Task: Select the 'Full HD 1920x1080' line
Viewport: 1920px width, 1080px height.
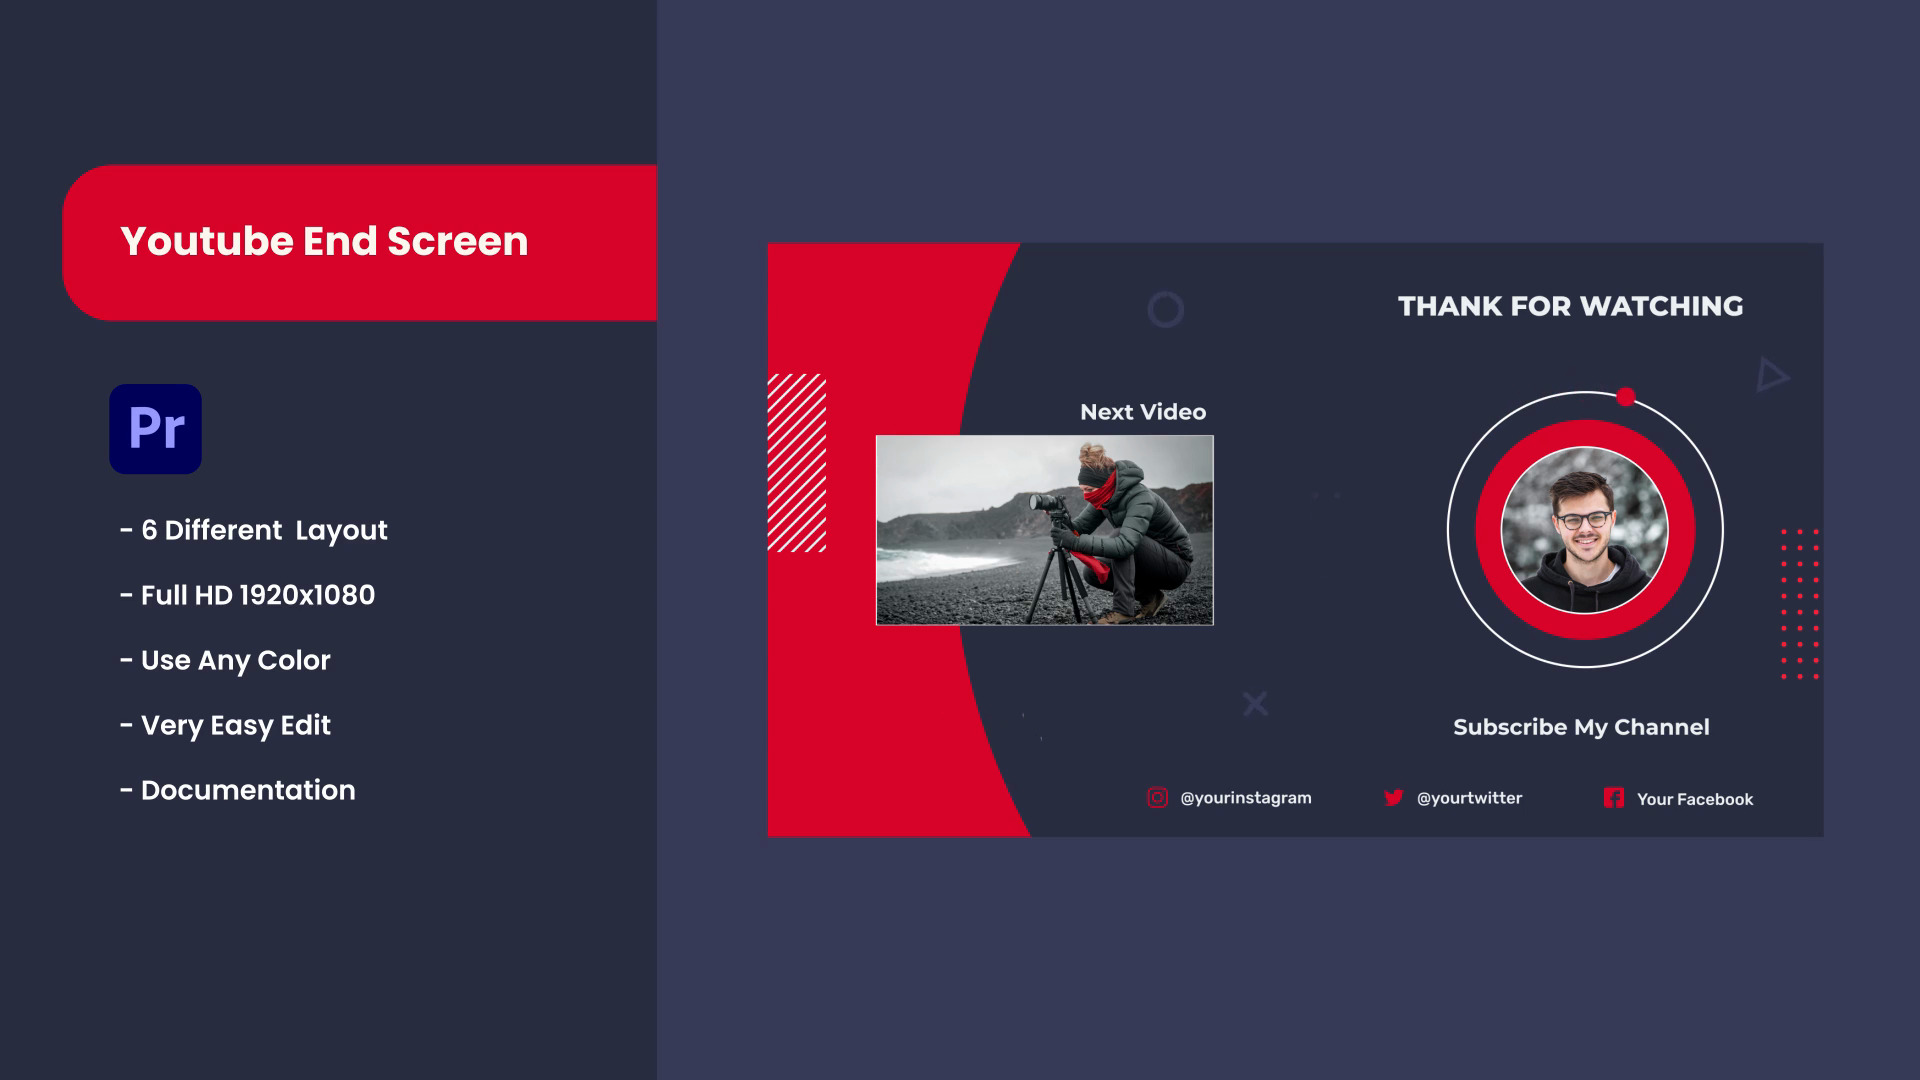Action: pyautogui.click(x=247, y=595)
